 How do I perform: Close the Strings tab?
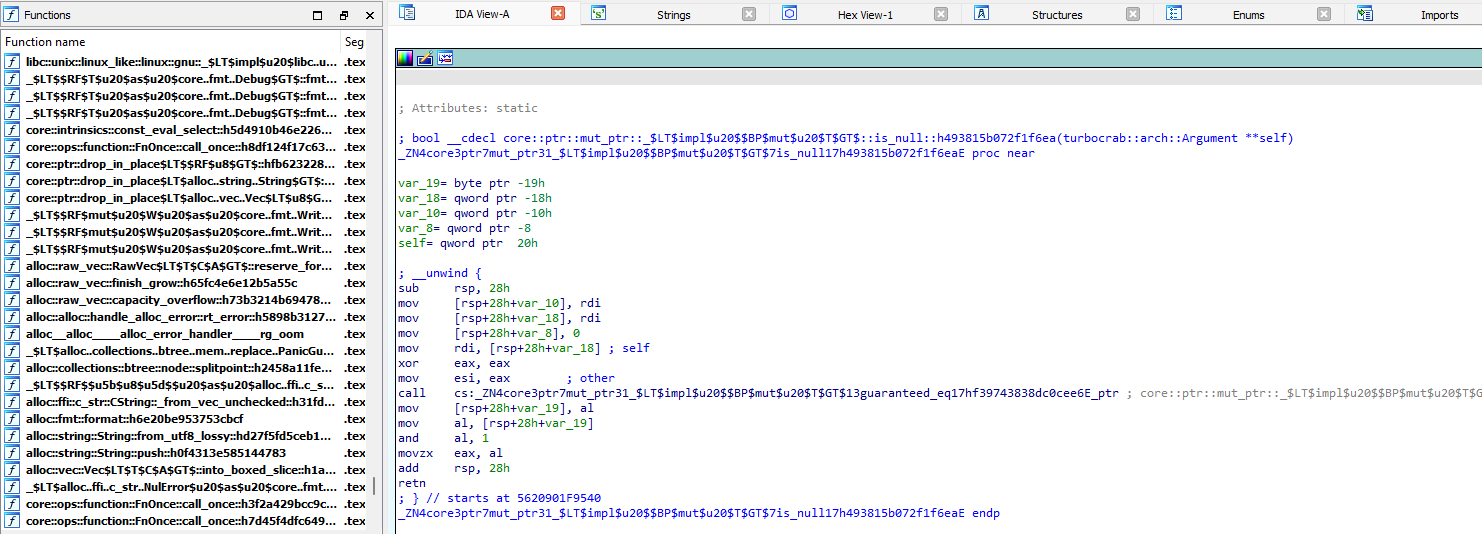click(x=749, y=14)
